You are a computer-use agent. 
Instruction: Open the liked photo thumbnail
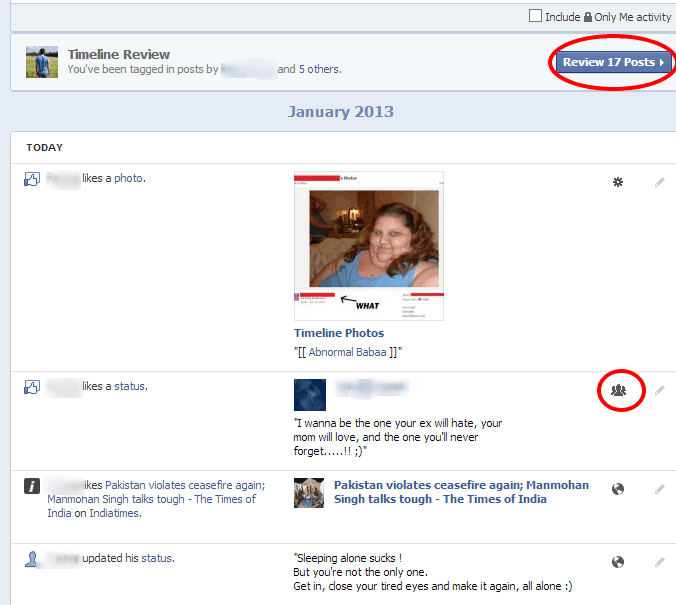point(368,246)
